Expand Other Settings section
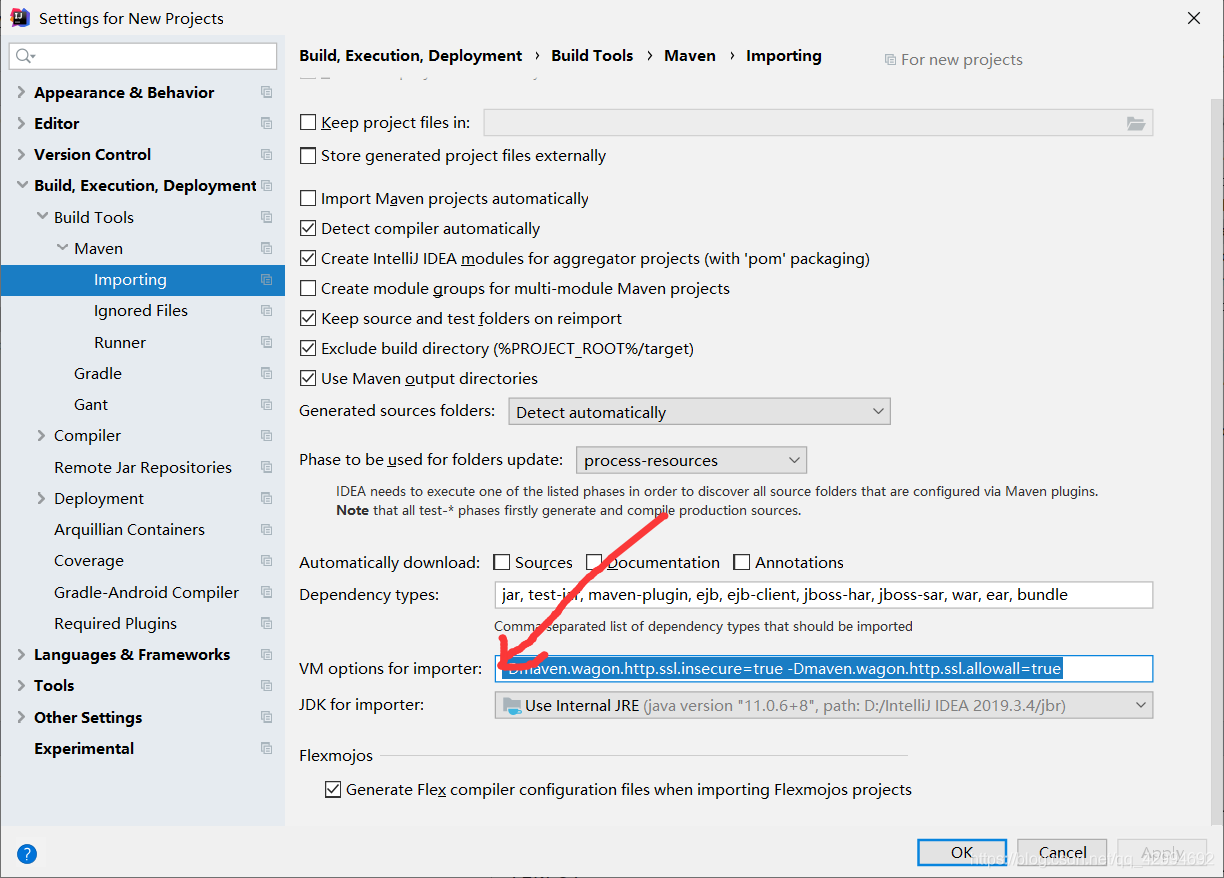Screen dimensions: 1224x878 pos(21,717)
